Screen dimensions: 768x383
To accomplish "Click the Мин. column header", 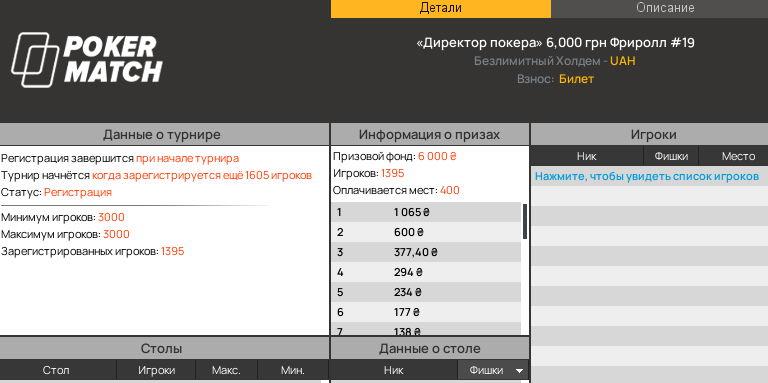I will click(293, 370).
